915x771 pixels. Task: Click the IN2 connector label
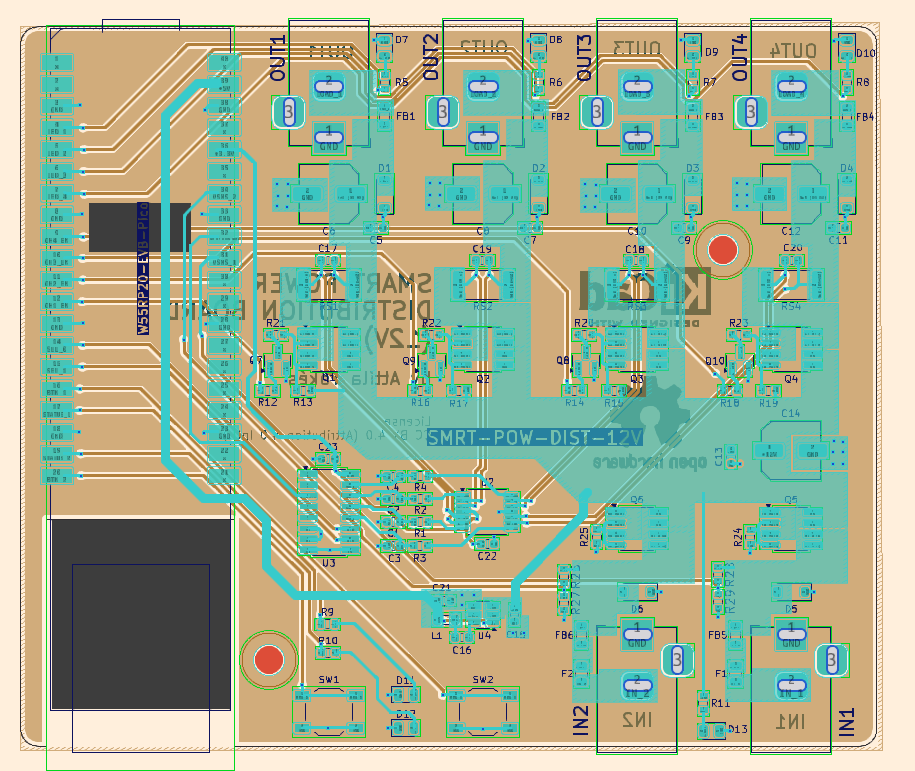581,720
